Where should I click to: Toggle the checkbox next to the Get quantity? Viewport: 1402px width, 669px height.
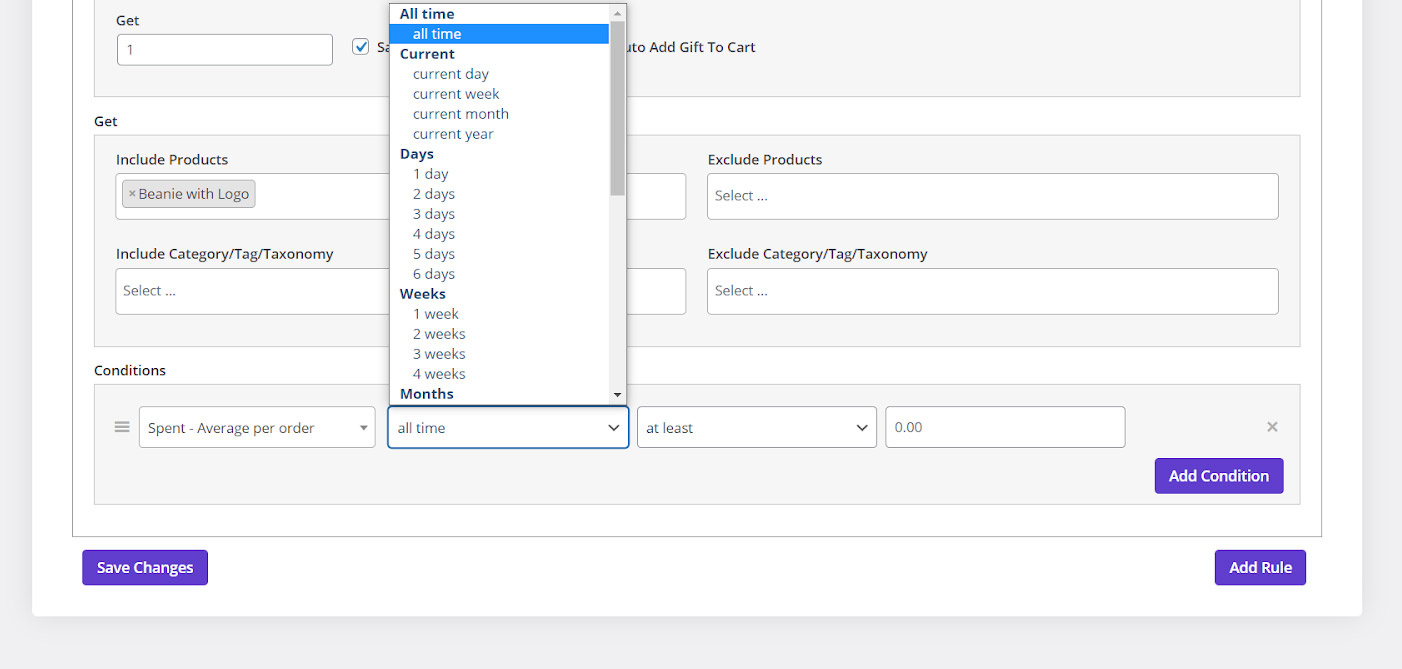point(361,47)
